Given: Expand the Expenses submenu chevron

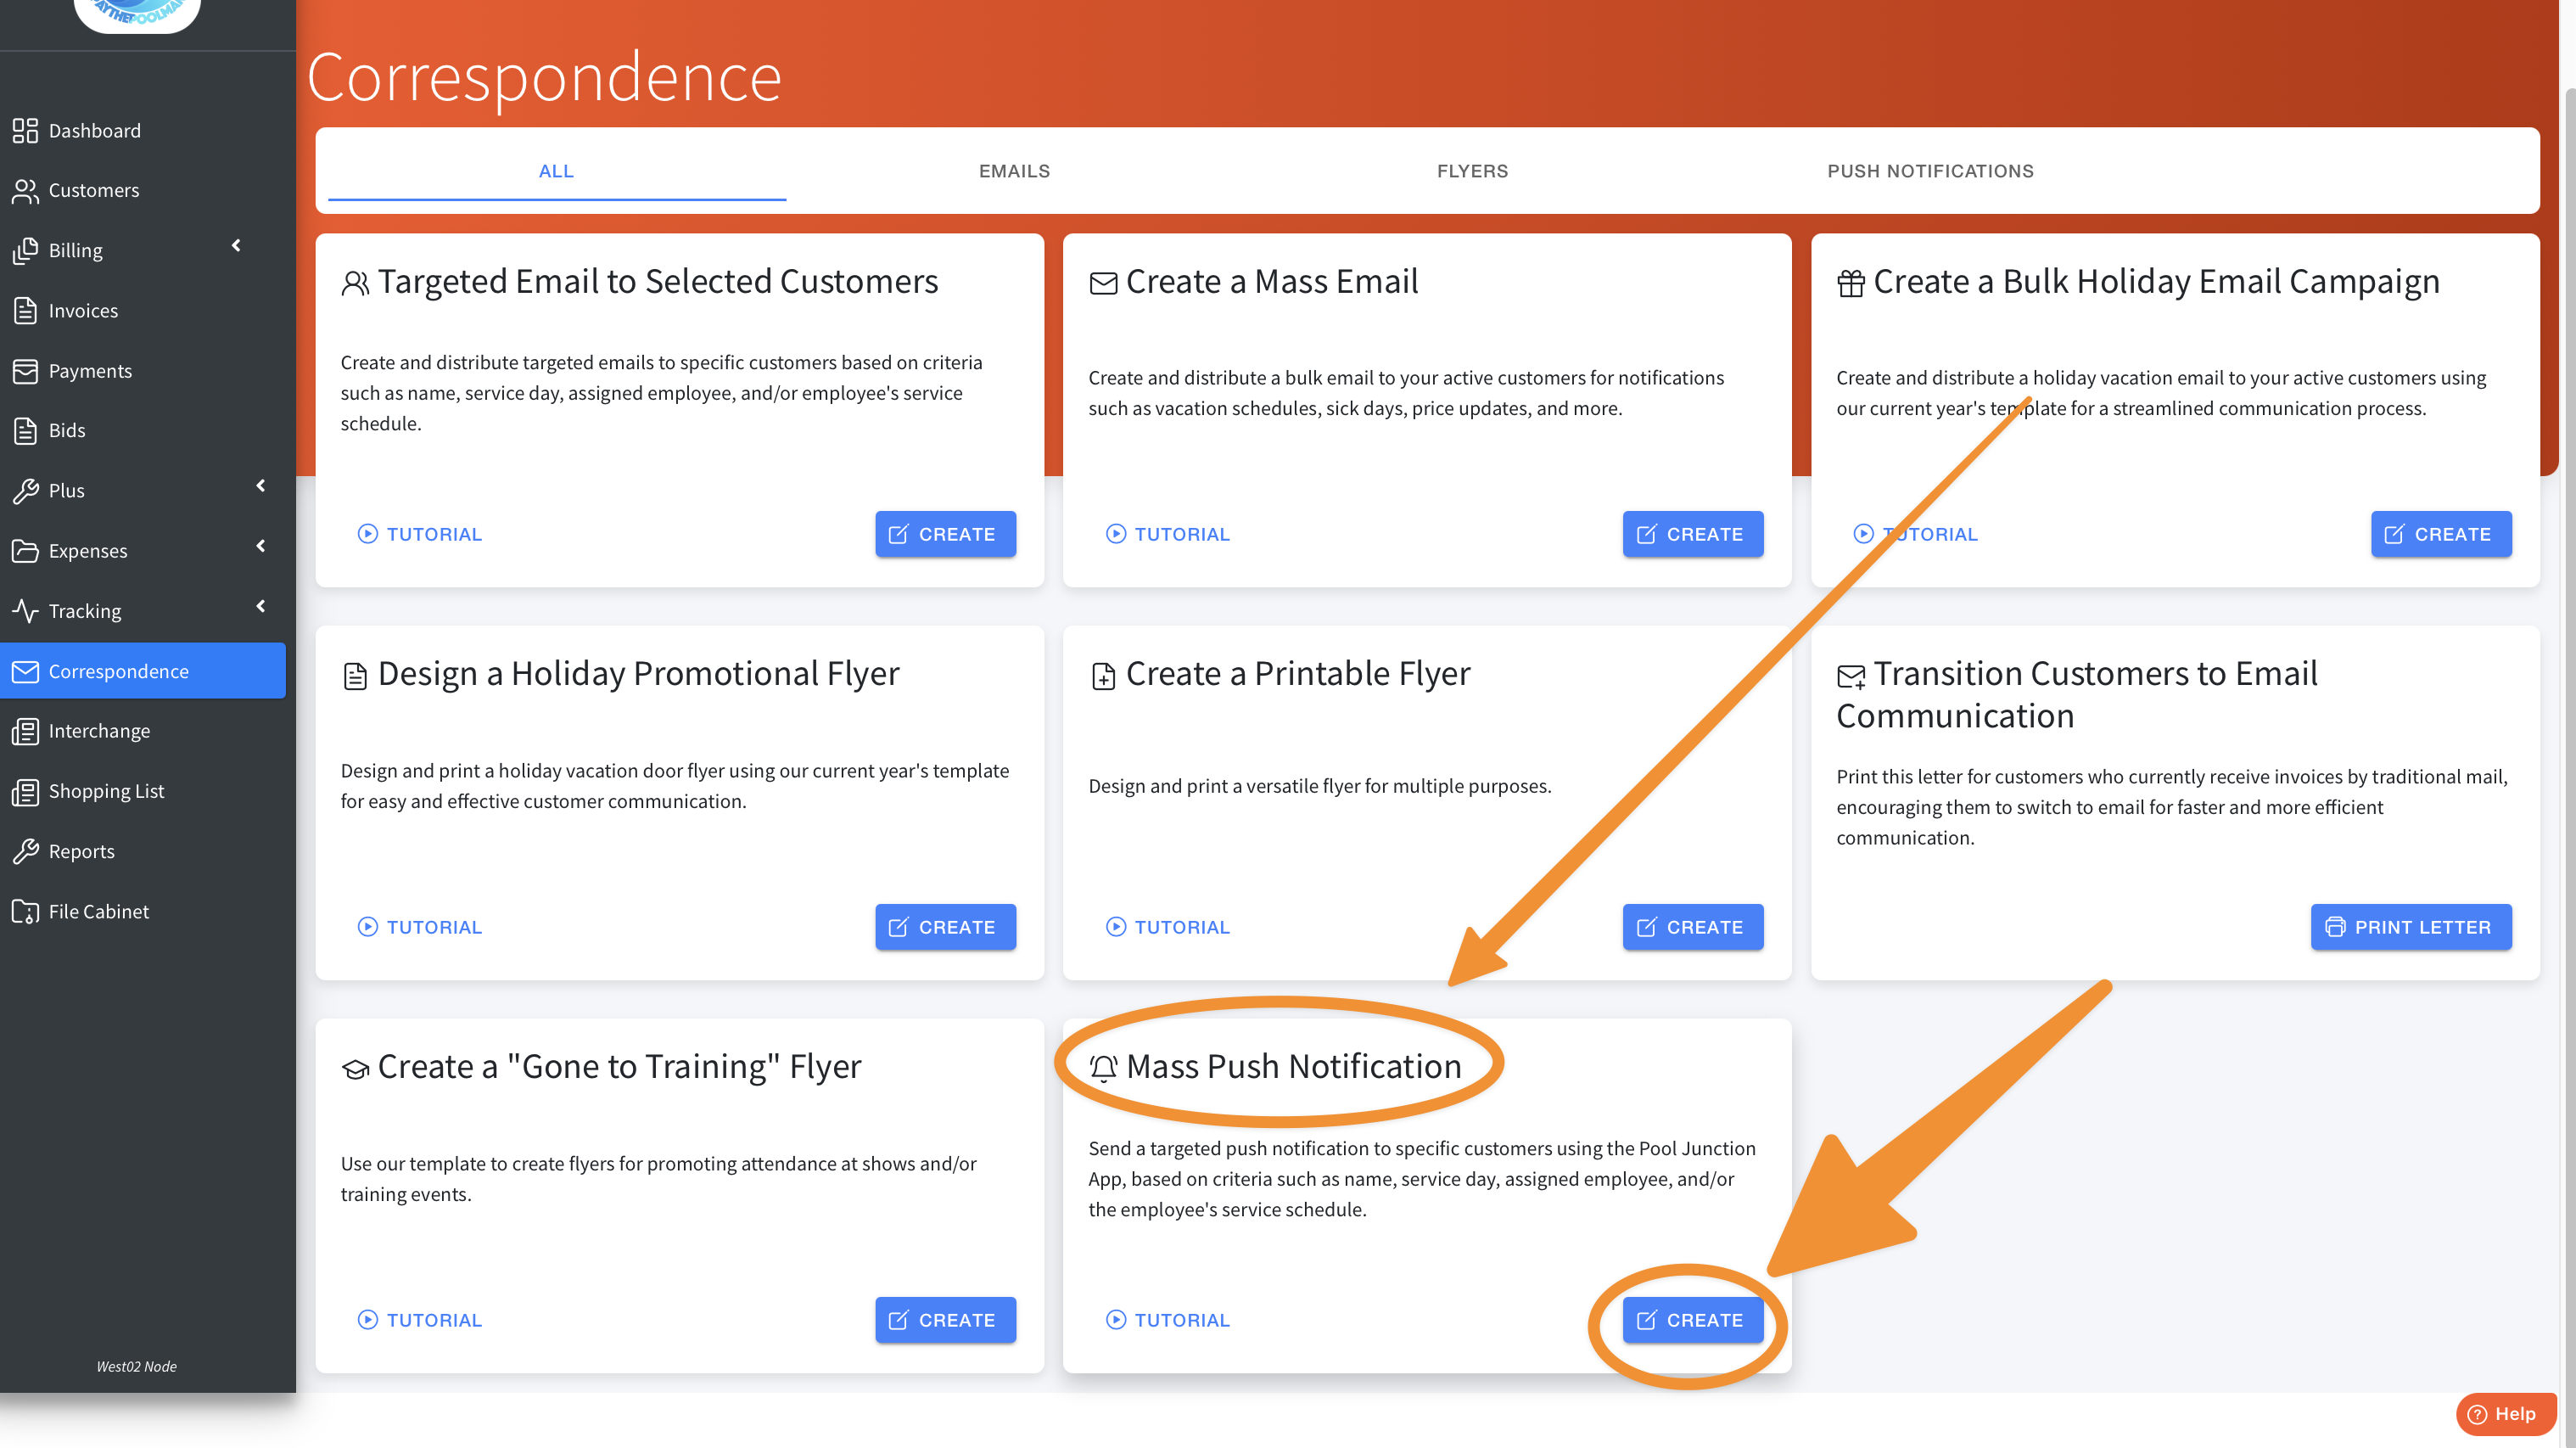Looking at the screenshot, I should tap(260, 546).
